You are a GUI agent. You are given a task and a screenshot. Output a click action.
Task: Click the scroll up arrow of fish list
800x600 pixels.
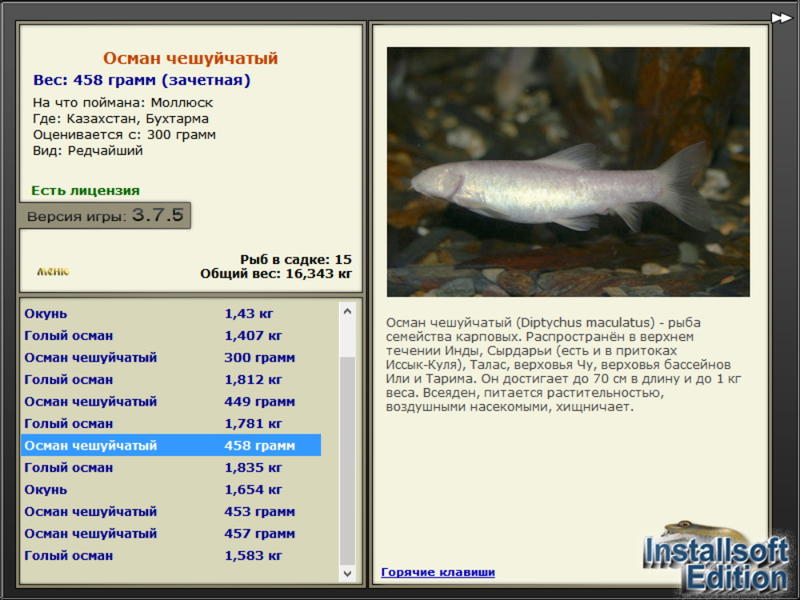pyautogui.click(x=347, y=311)
